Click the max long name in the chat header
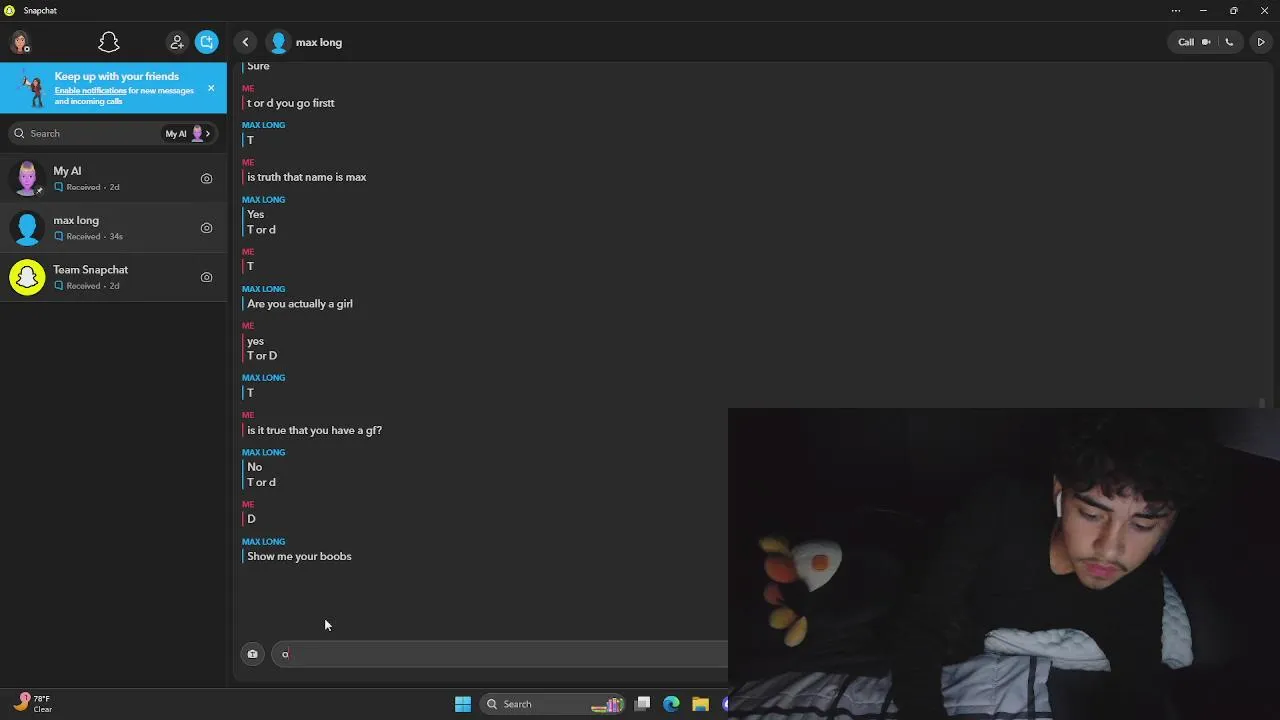Image resolution: width=1280 pixels, height=720 pixels. [x=319, y=42]
